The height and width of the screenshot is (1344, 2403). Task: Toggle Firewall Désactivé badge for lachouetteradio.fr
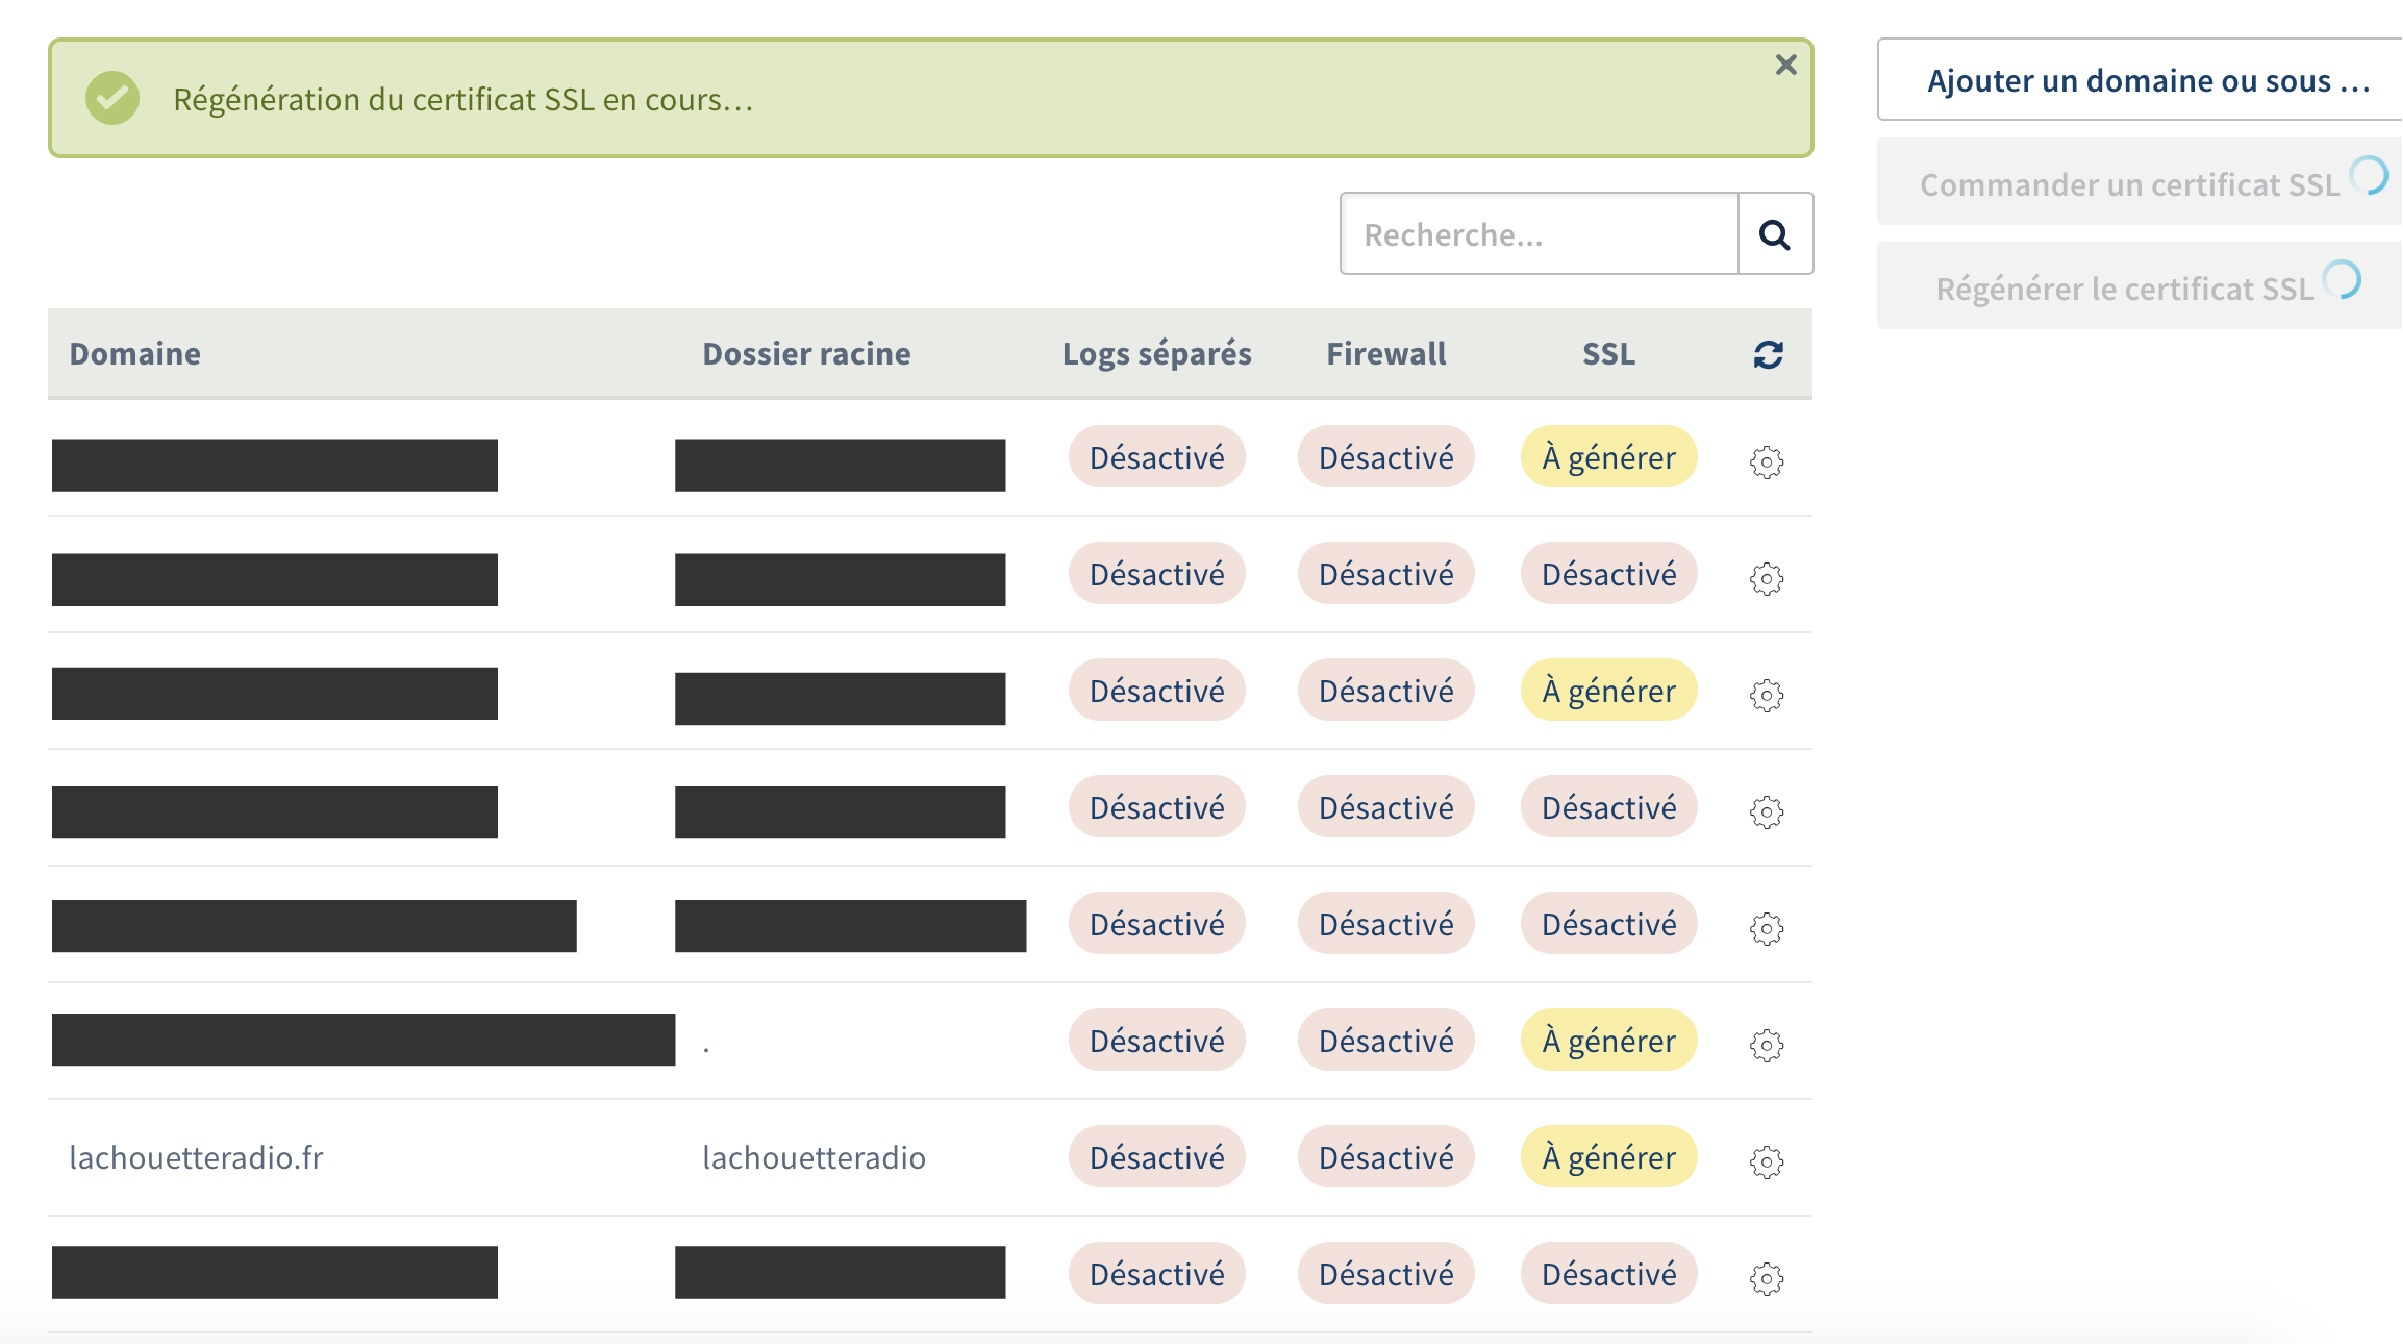[x=1385, y=1157]
